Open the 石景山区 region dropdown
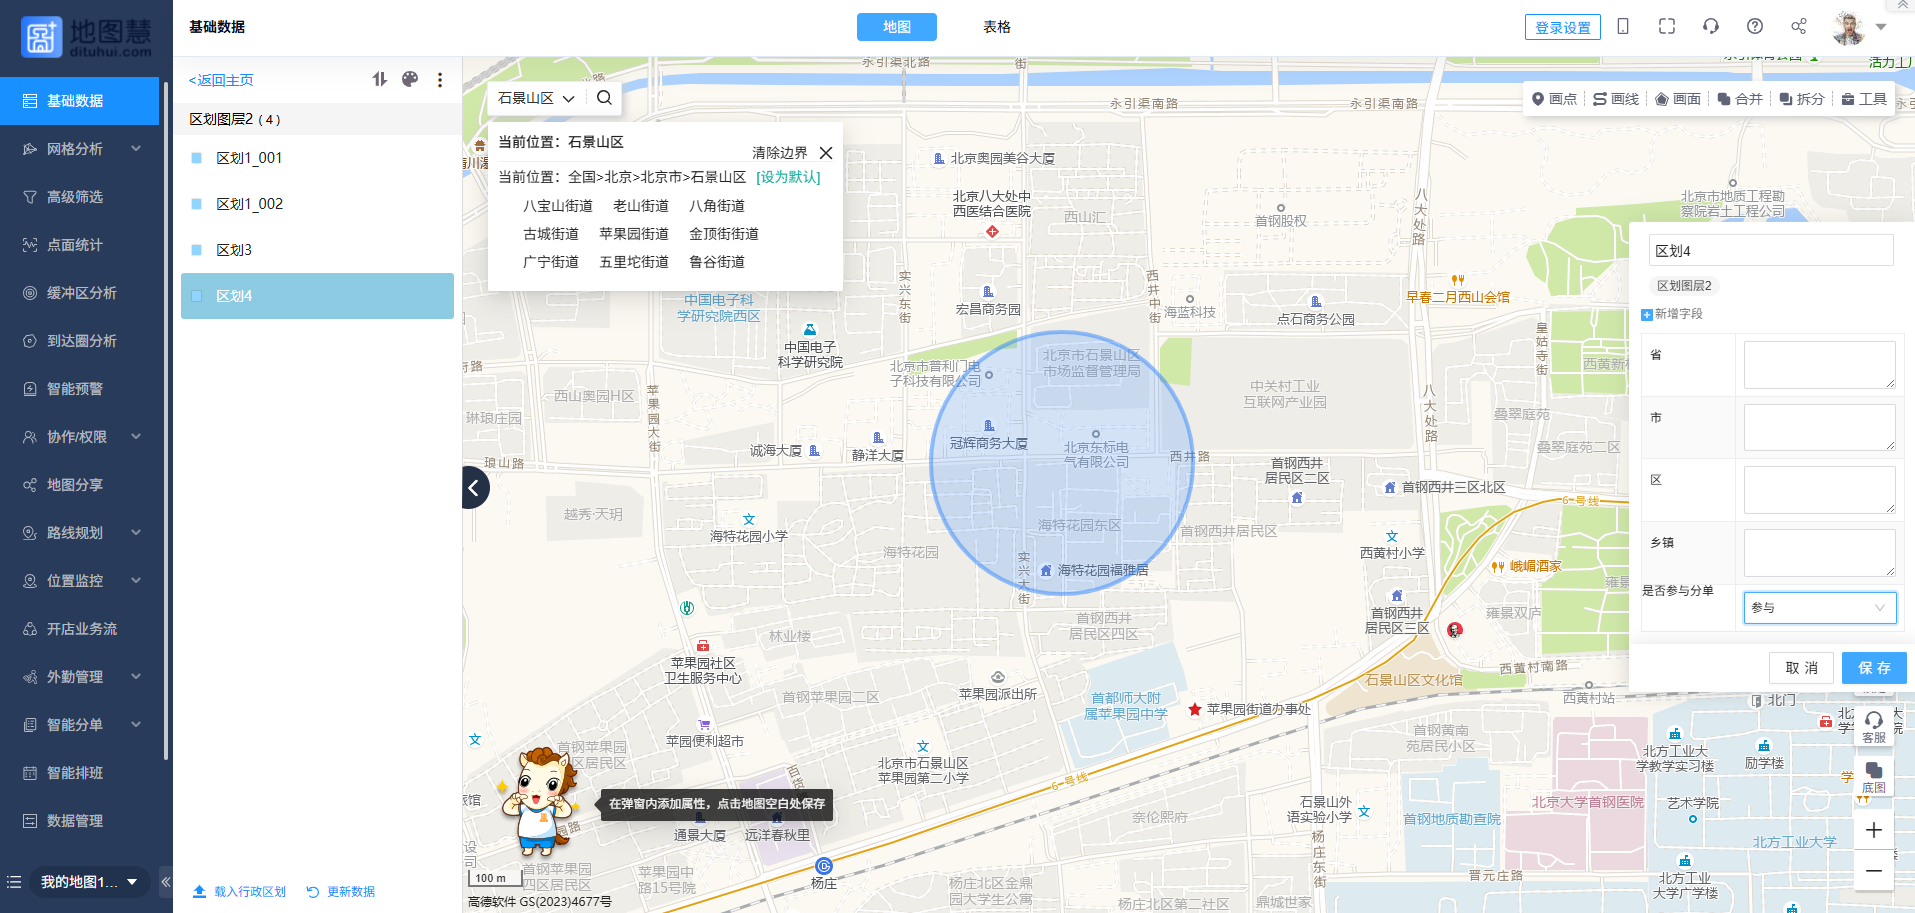 click(536, 98)
